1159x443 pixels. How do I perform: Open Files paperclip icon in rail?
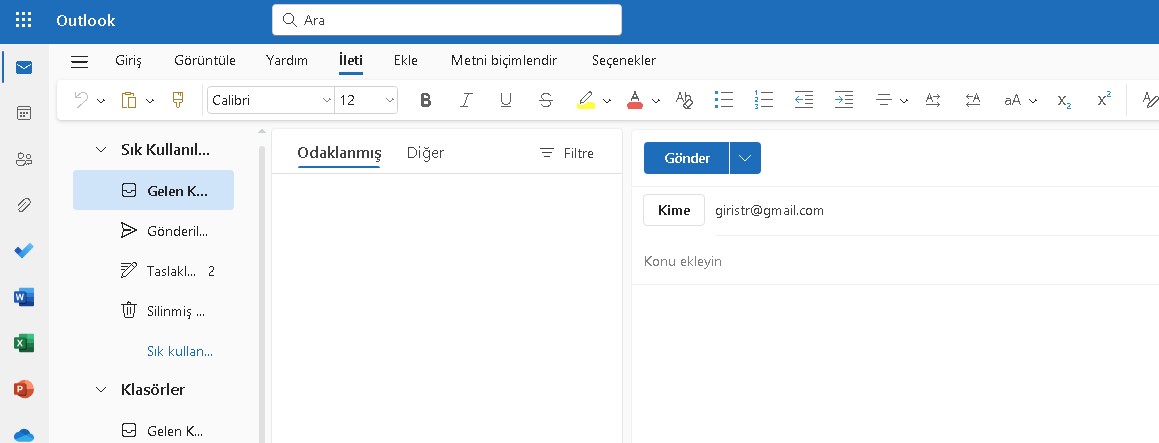pyautogui.click(x=24, y=205)
